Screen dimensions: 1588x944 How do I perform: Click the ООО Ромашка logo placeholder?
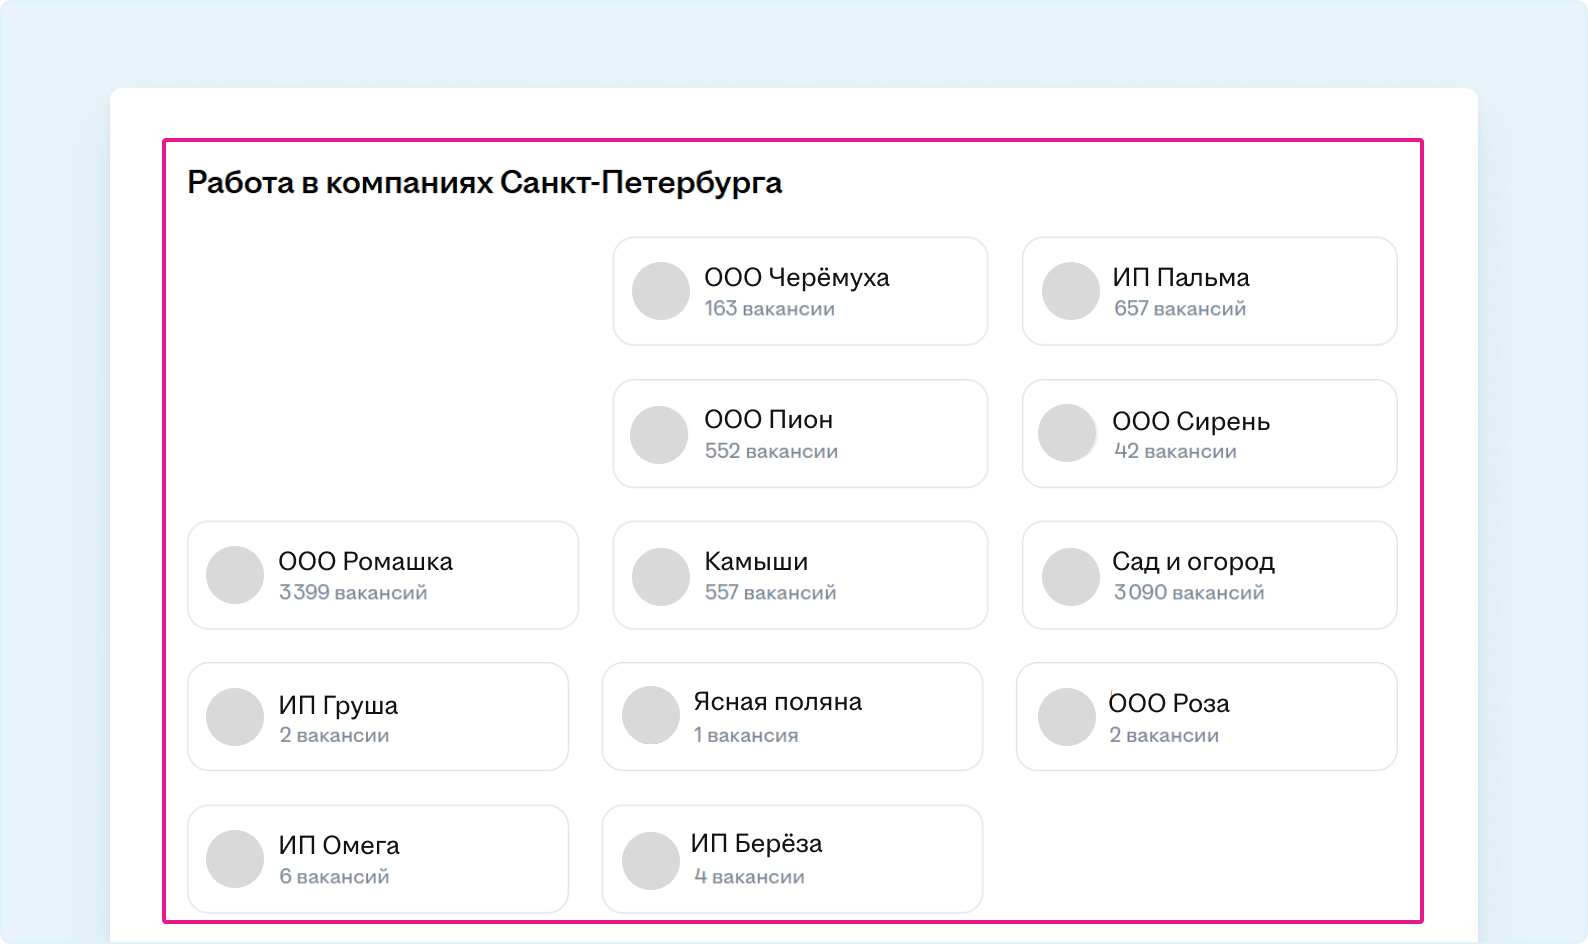[x=235, y=575]
